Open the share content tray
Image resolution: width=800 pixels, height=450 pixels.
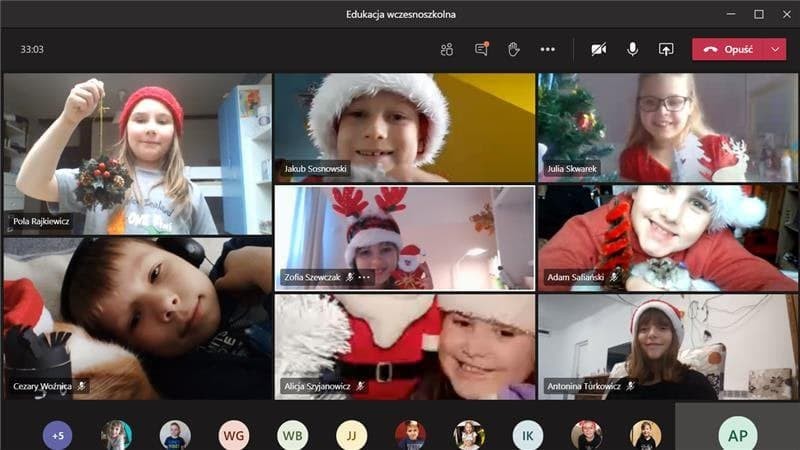666,49
